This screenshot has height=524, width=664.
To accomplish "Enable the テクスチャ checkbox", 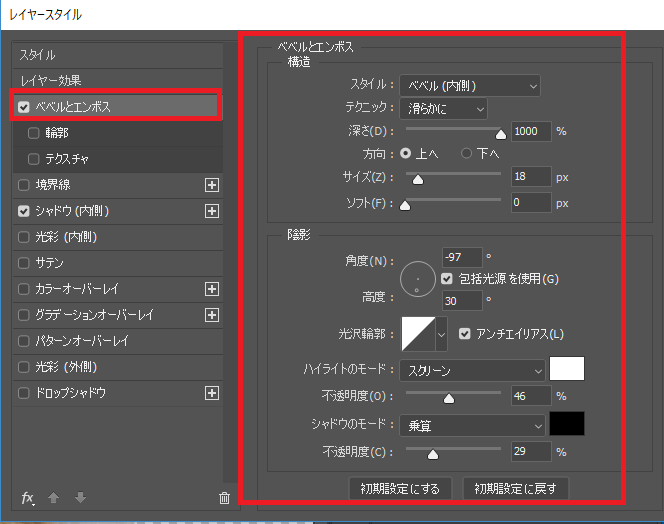I will 33,159.
